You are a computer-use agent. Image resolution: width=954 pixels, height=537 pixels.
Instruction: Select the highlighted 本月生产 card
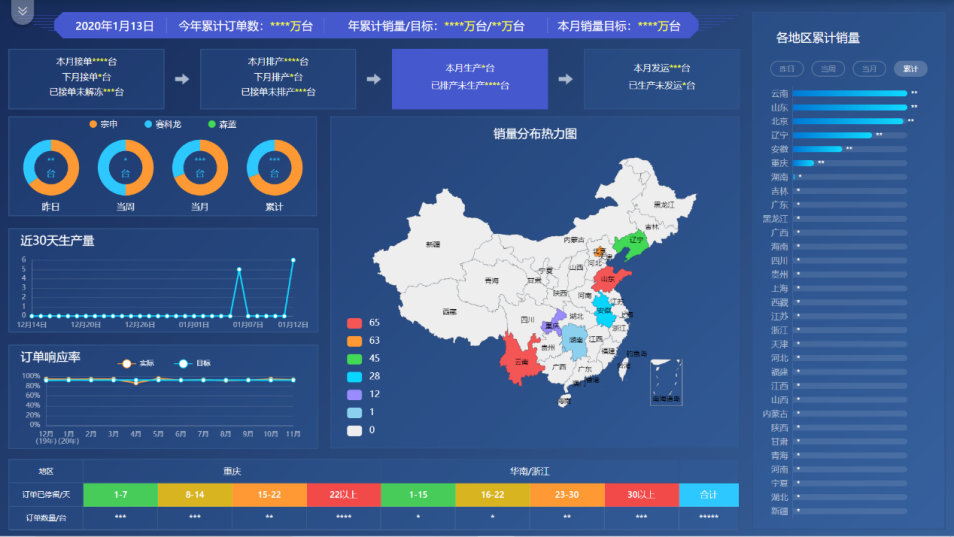pyautogui.click(x=469, y=77)
